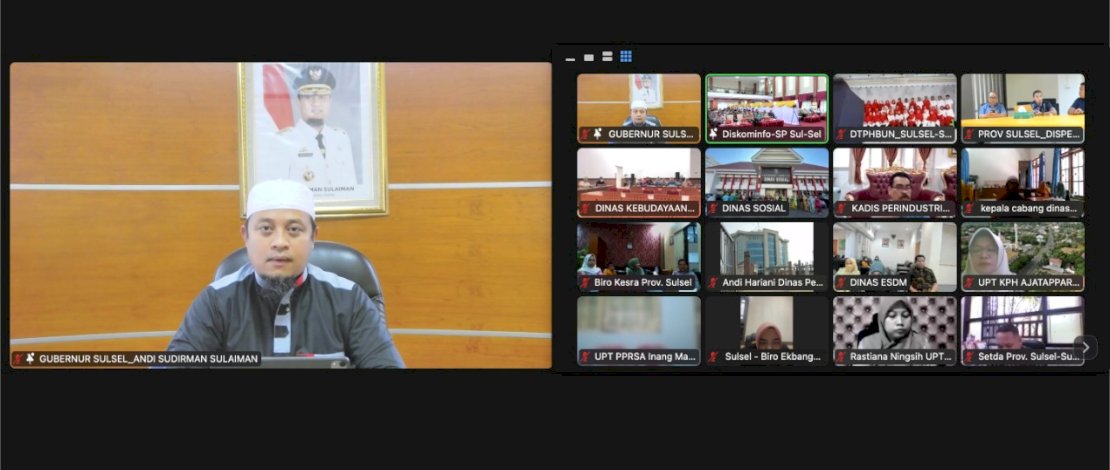Go to next page of participants arrow

[x=1086, y=347]
